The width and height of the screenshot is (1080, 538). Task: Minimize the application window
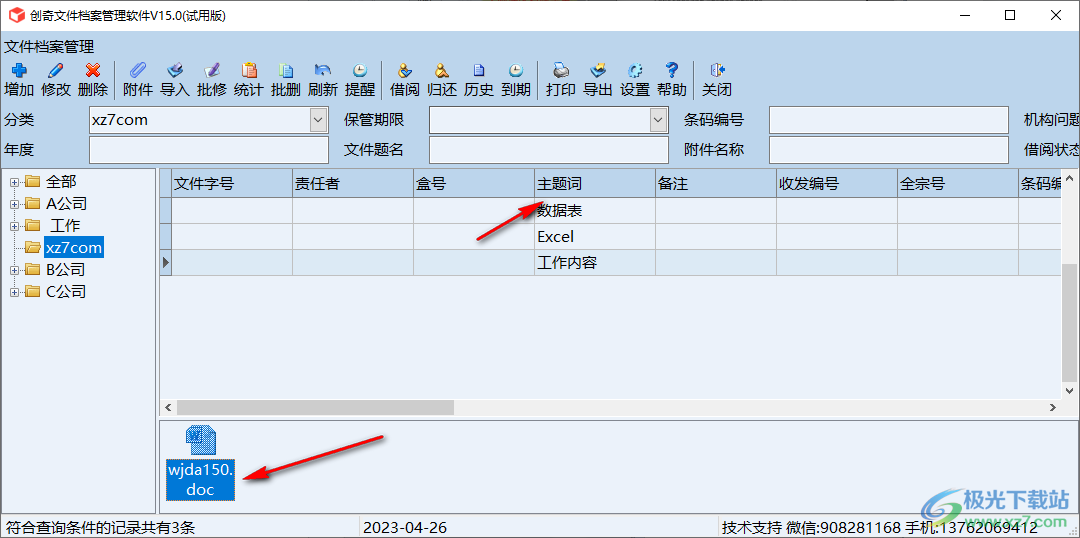[964, 15]
